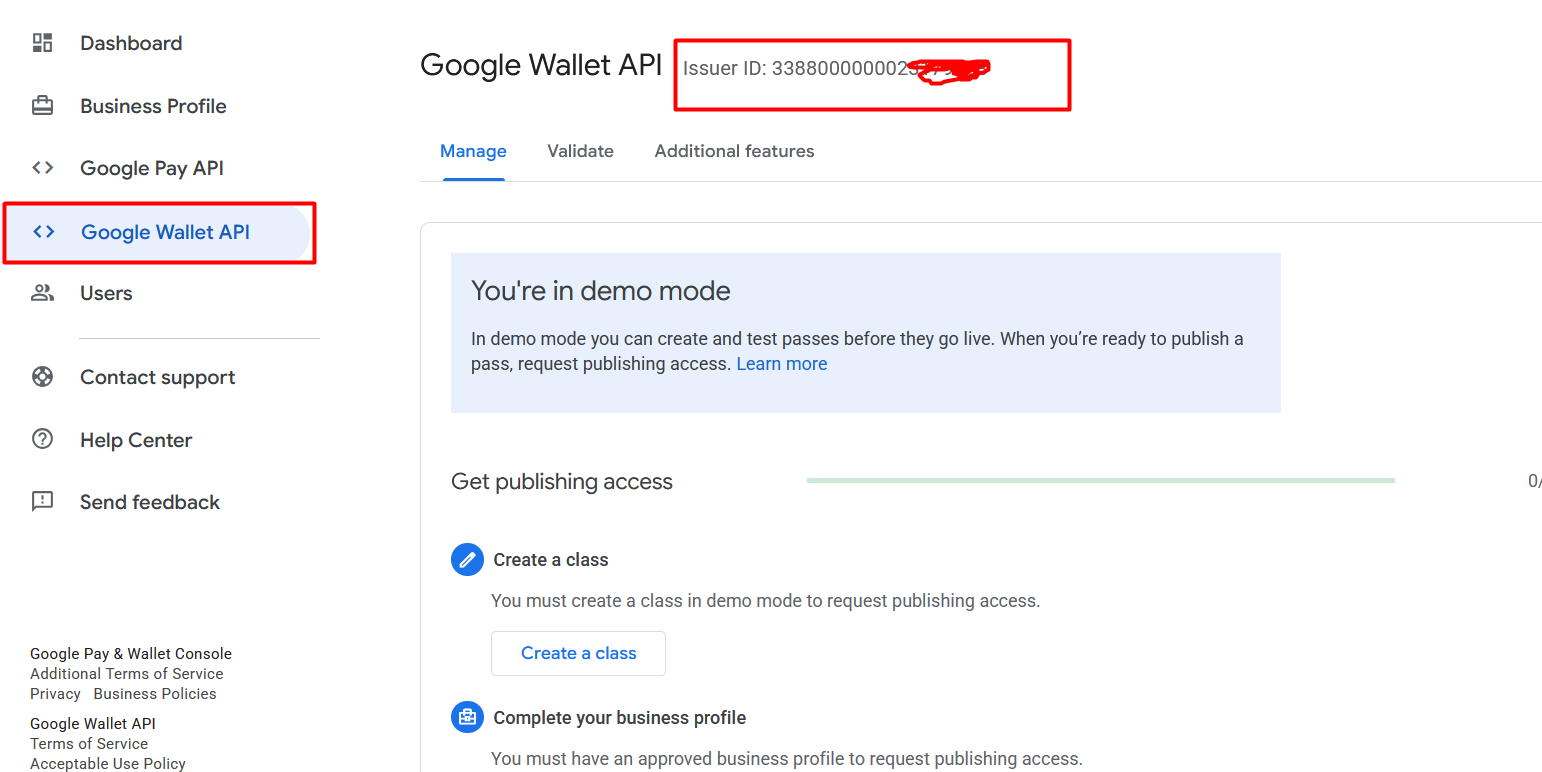Click the 'approved business profile' requirement text
1542x772 pixels.
click(x=787, y=759)
